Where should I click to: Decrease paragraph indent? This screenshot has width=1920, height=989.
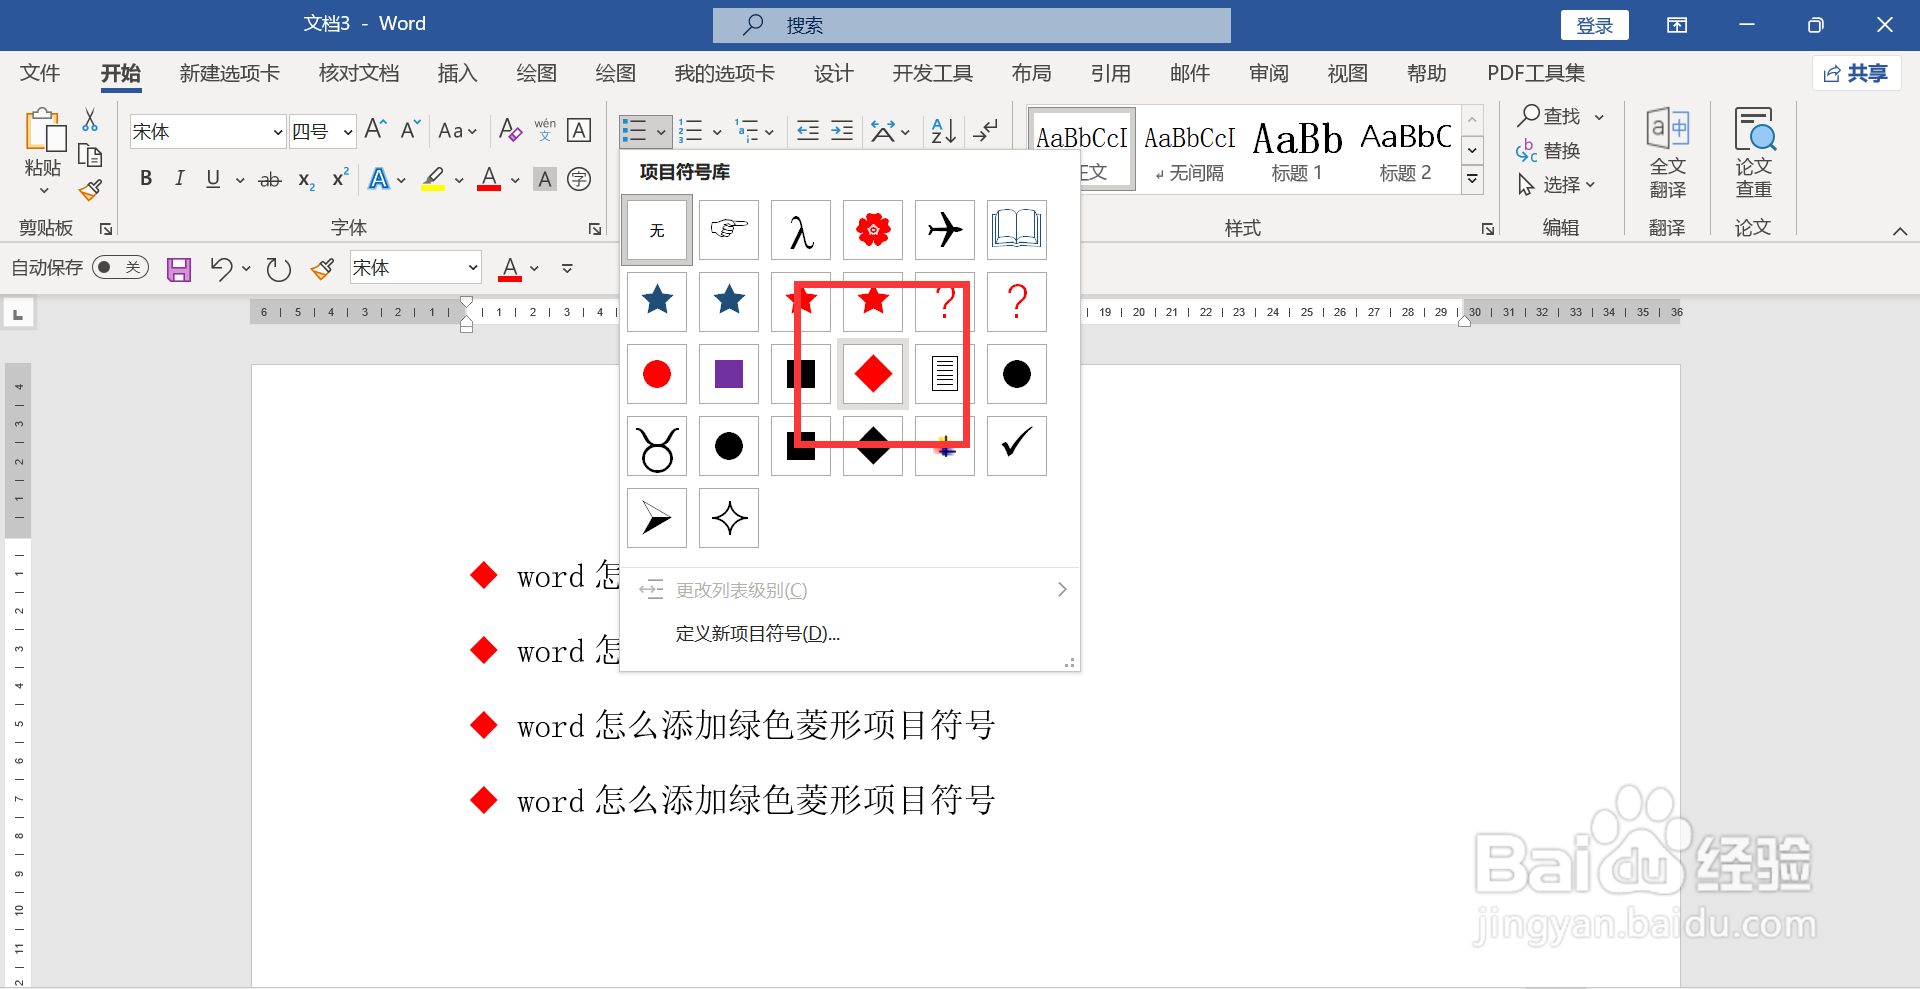tap(808, 130)
